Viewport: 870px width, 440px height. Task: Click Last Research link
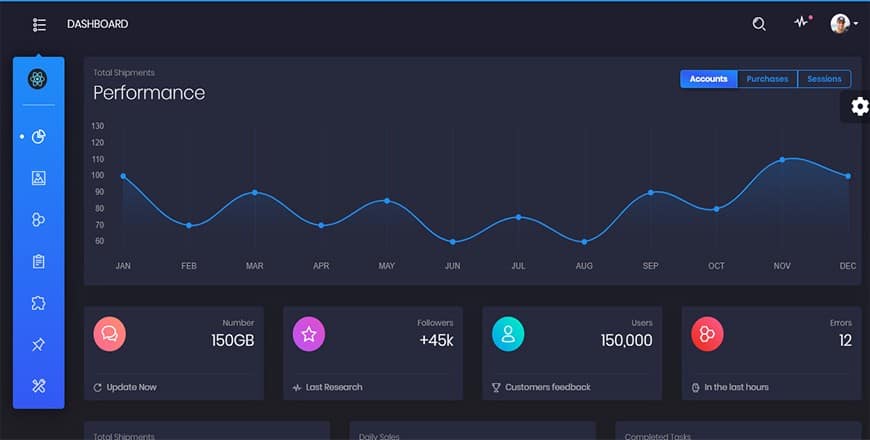(334, 387)
